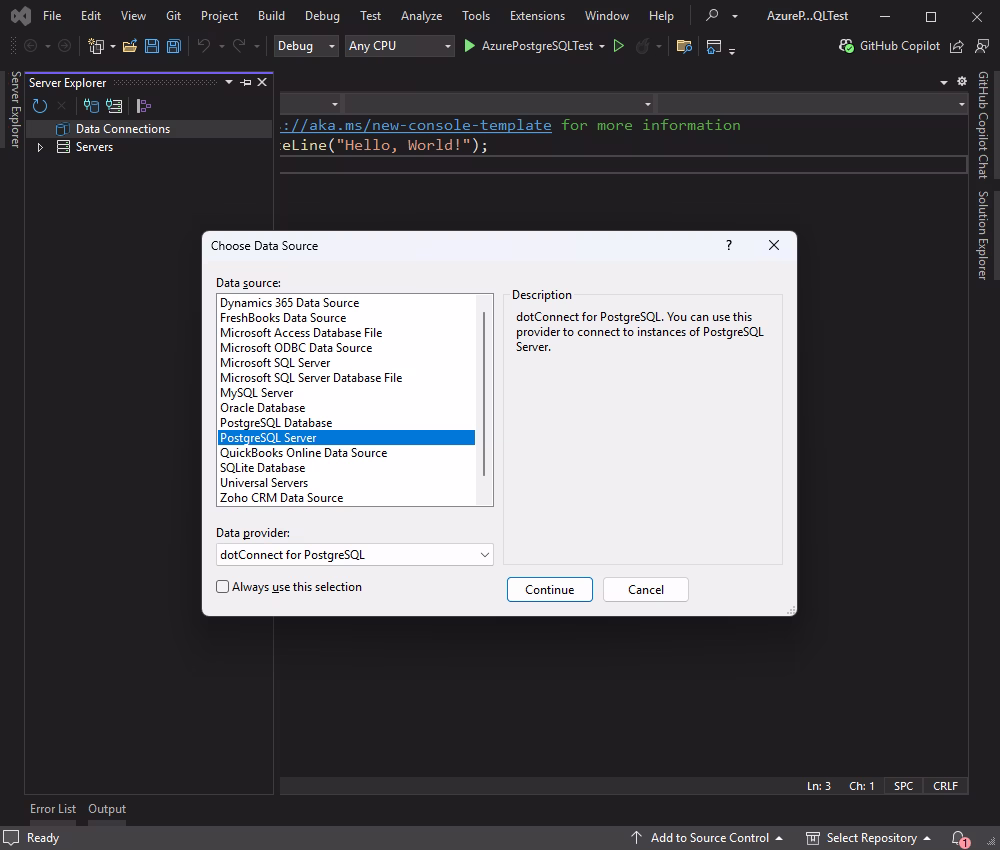Image resolution: width=1000 pixels, height=850 pixels.
Task: Open the Debug configuration dropdown
Action: tap(303, 45)
